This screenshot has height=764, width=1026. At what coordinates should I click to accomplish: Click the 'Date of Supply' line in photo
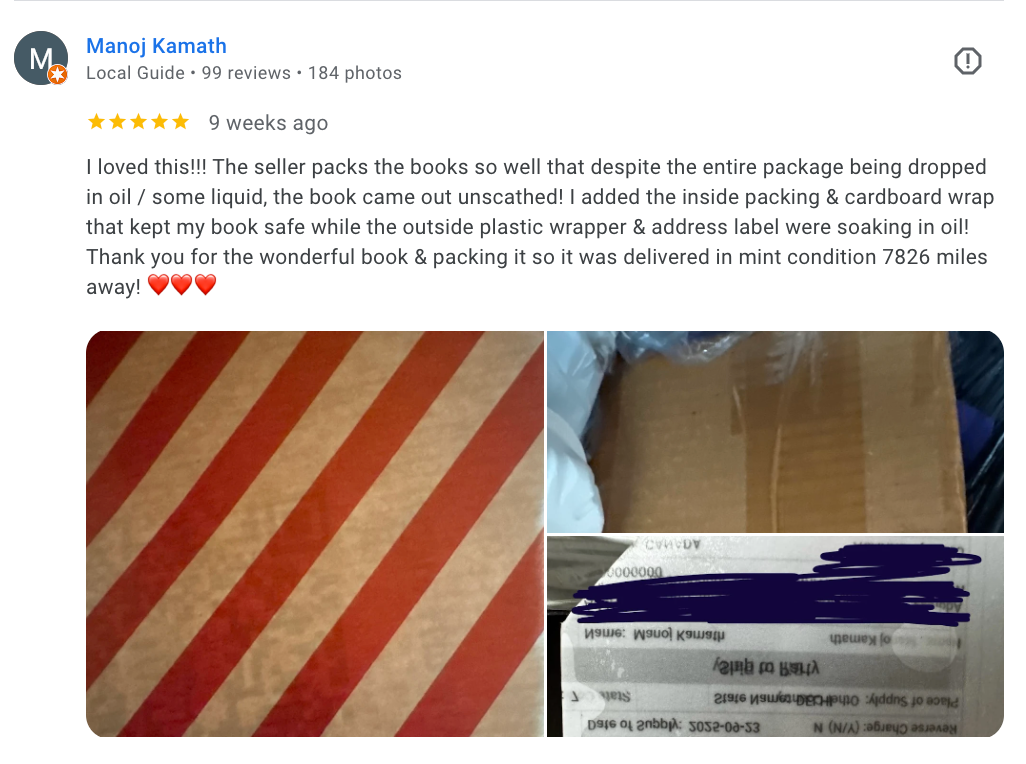[x=673, y=726]
